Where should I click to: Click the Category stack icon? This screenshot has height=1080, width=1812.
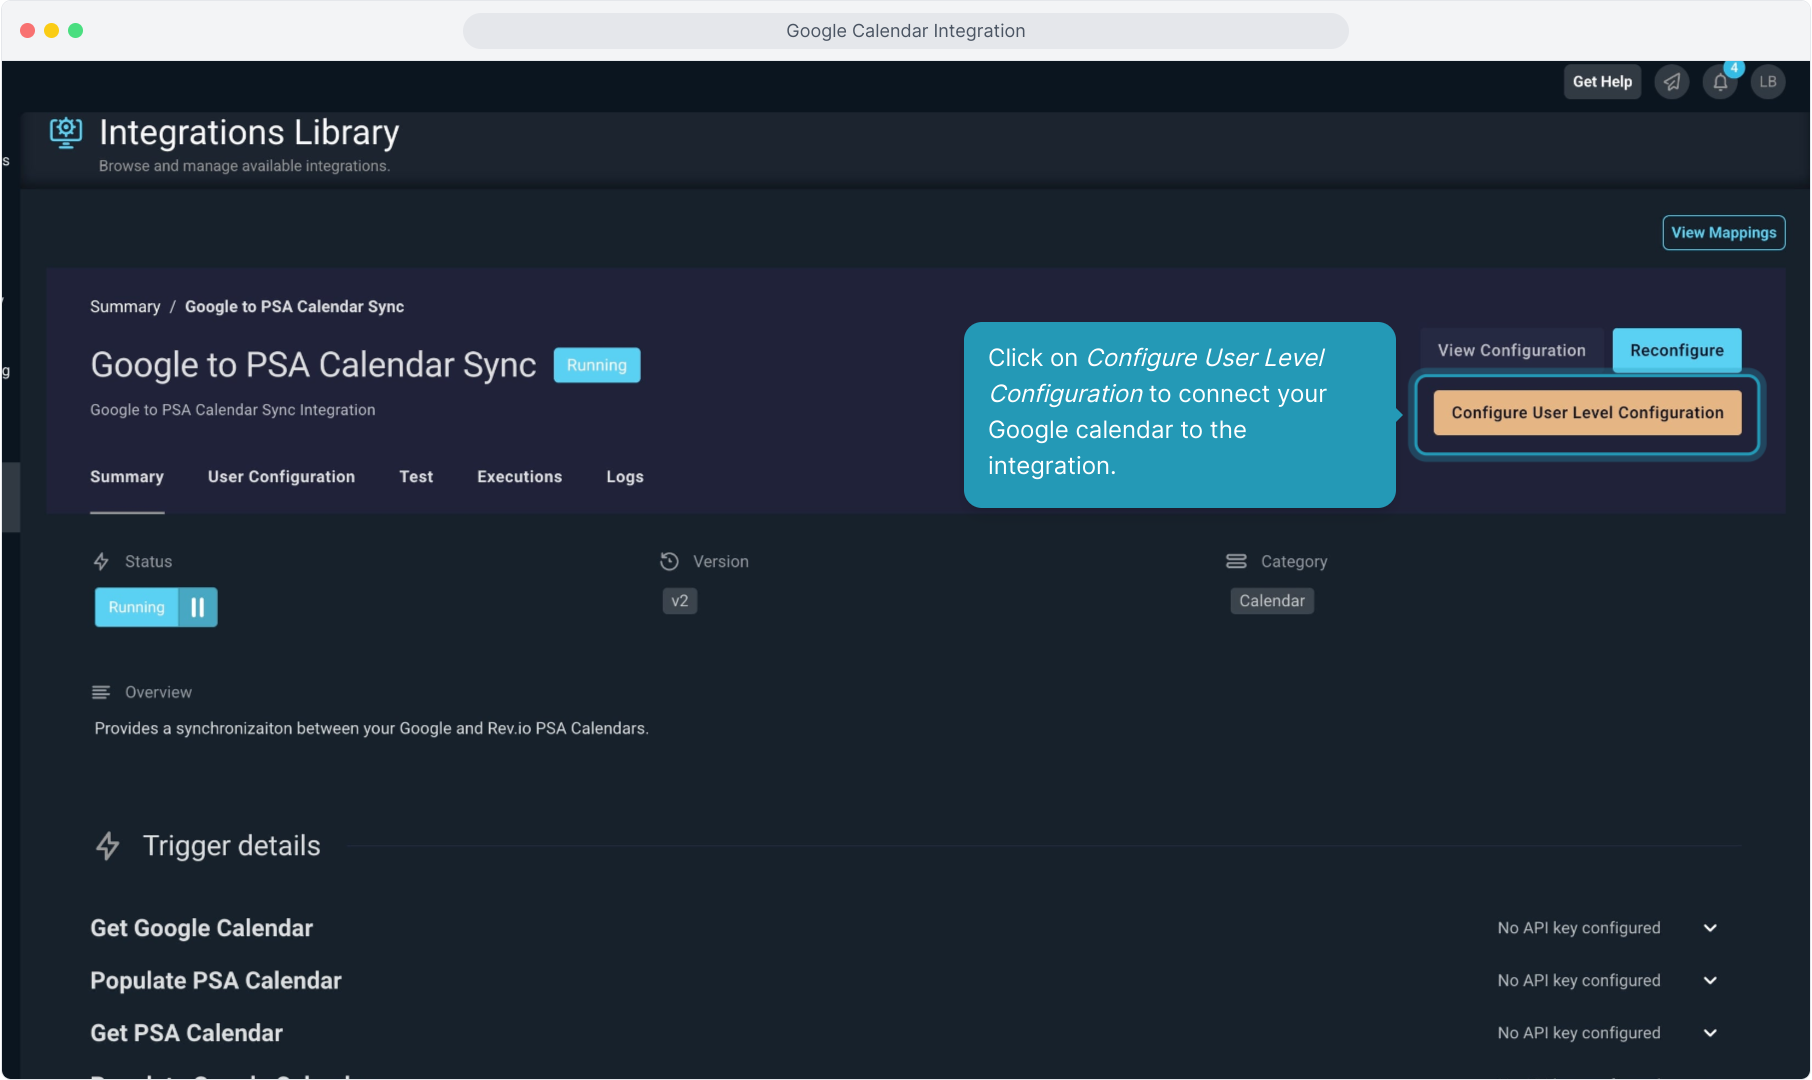(1236, 562)
